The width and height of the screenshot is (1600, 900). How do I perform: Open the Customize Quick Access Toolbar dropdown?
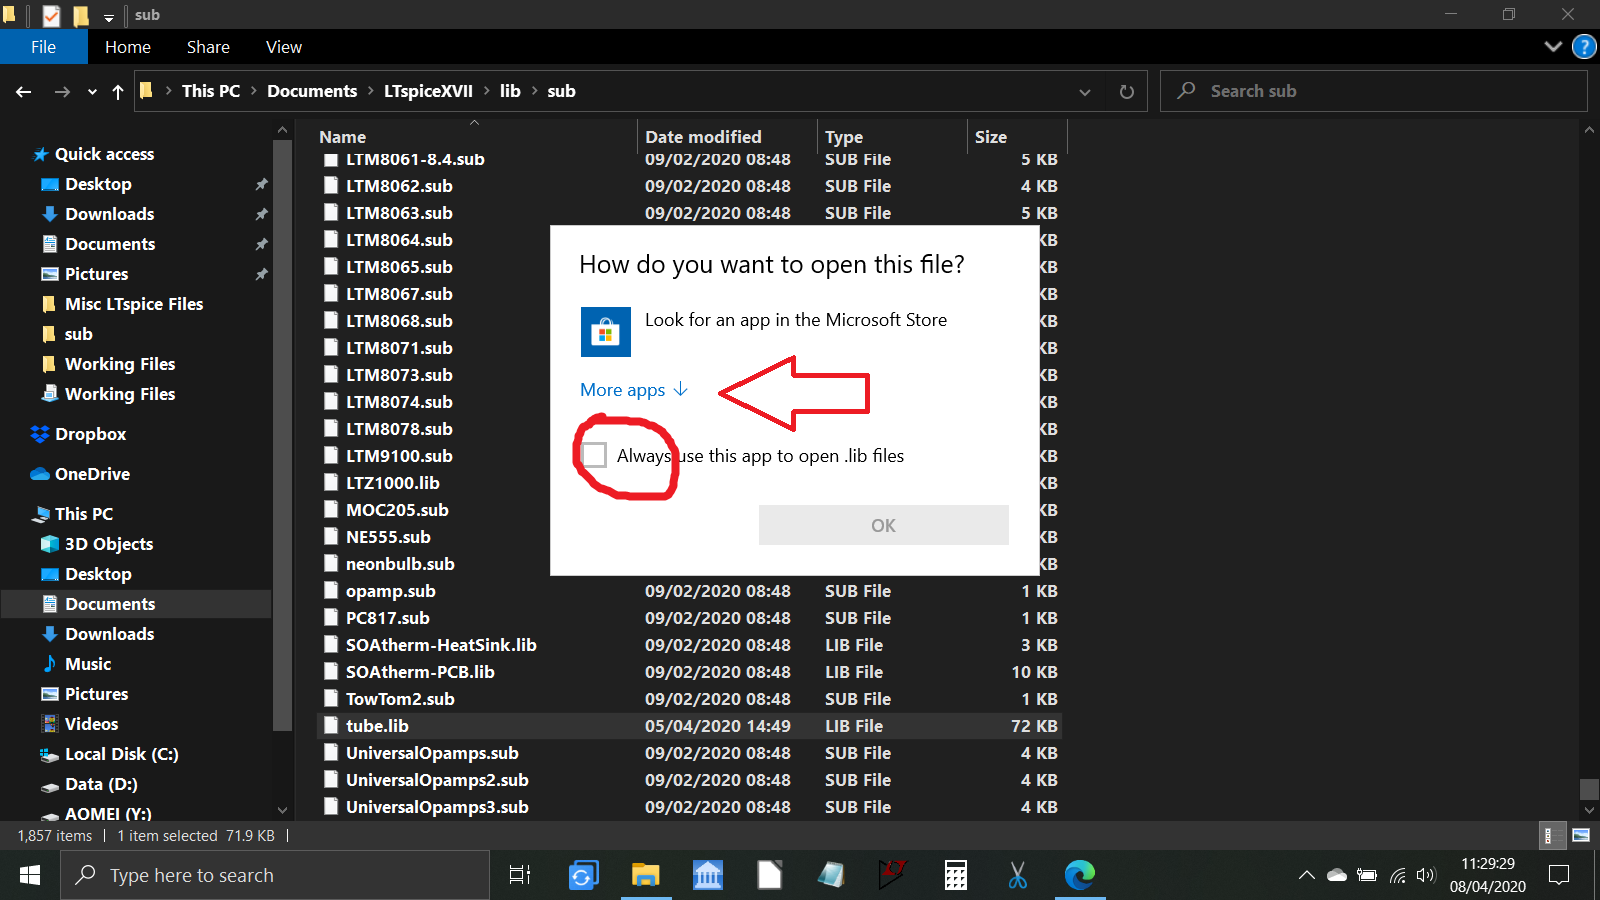click(x=109, y=16)
